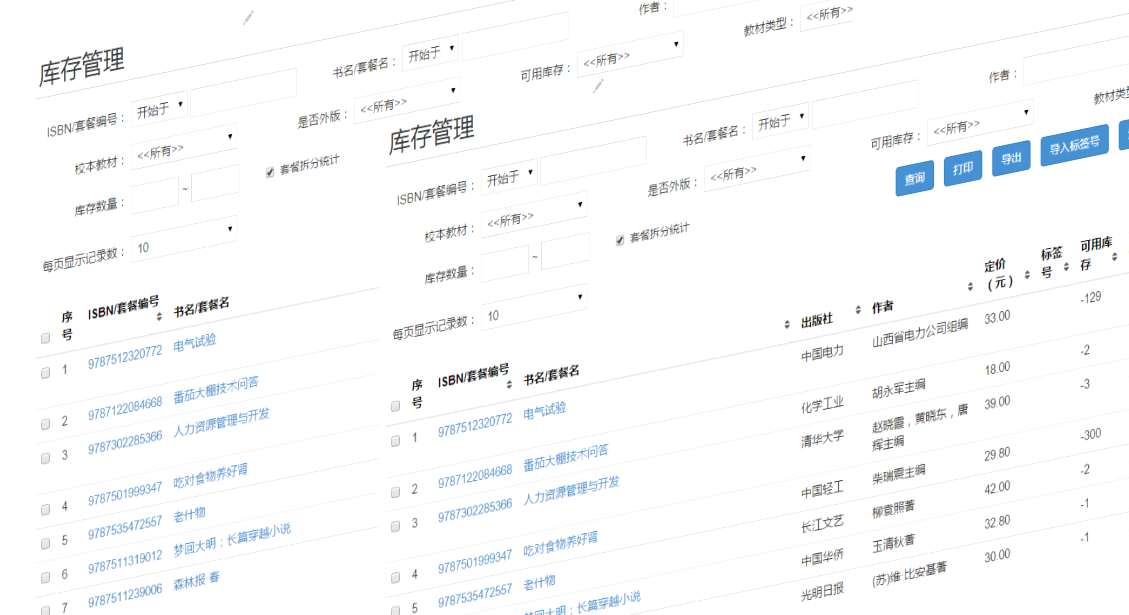
Task: Click sort arrows right of 作者 header
Action: [x=969, y=287]
